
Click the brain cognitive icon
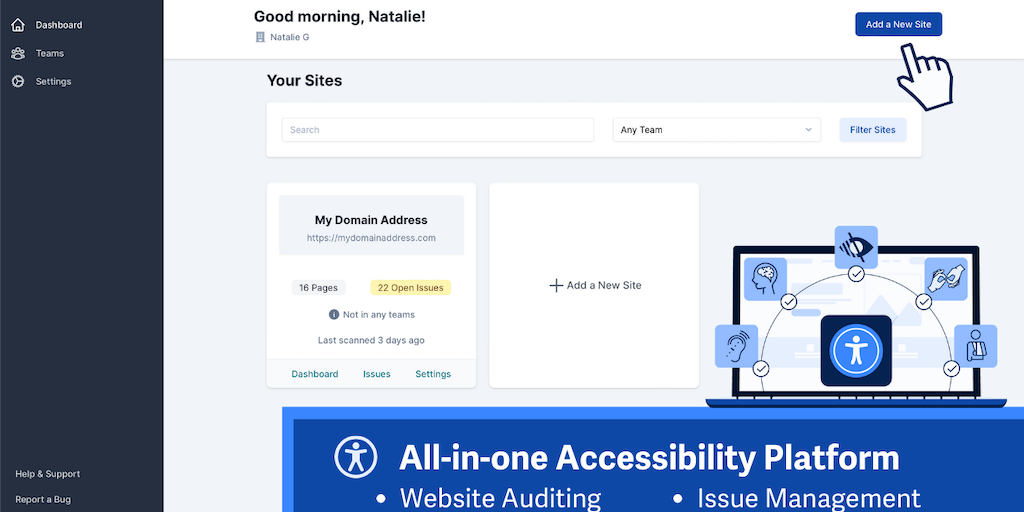[765, 278]
